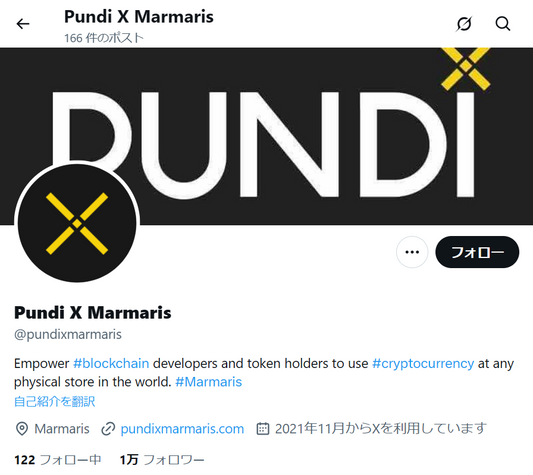The width and height of the screenshot is (533, 475).
Task: Click the header title Pundi X Marmaris
Action: (139, 16)
